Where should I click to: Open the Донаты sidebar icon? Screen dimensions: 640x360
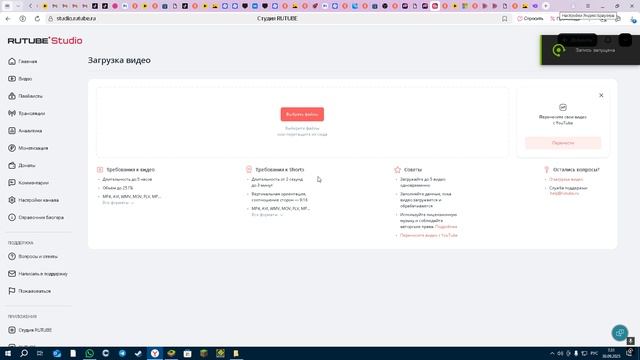tap(12, 165)
